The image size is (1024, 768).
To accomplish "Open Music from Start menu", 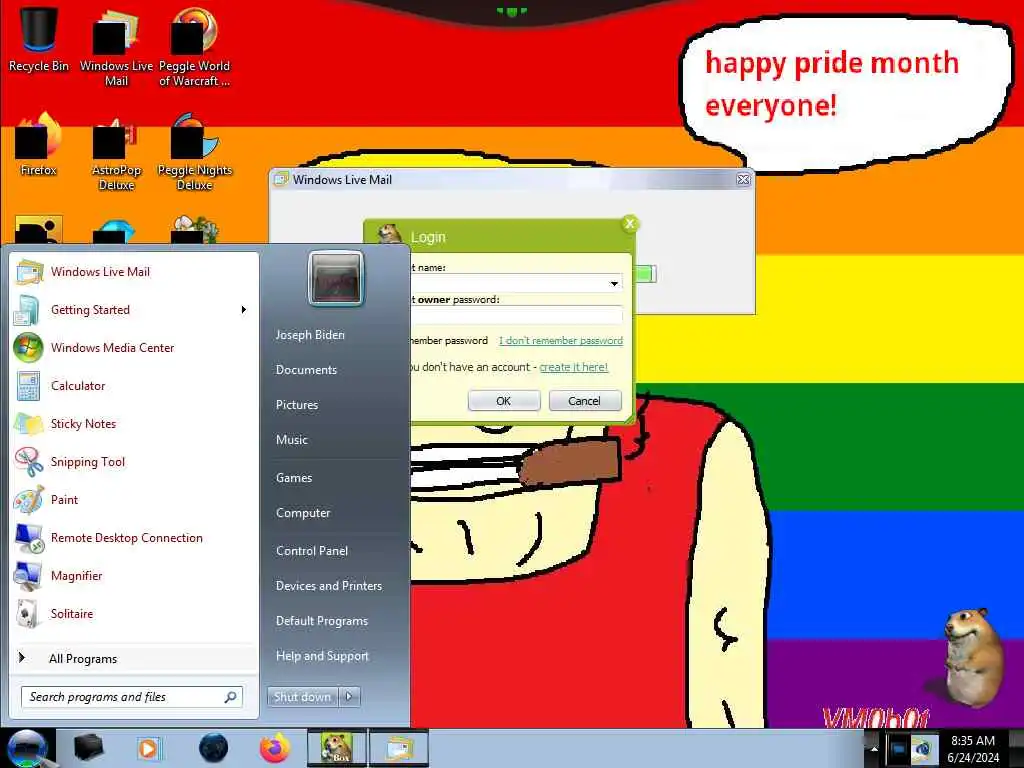I will [x=292, y=440].
